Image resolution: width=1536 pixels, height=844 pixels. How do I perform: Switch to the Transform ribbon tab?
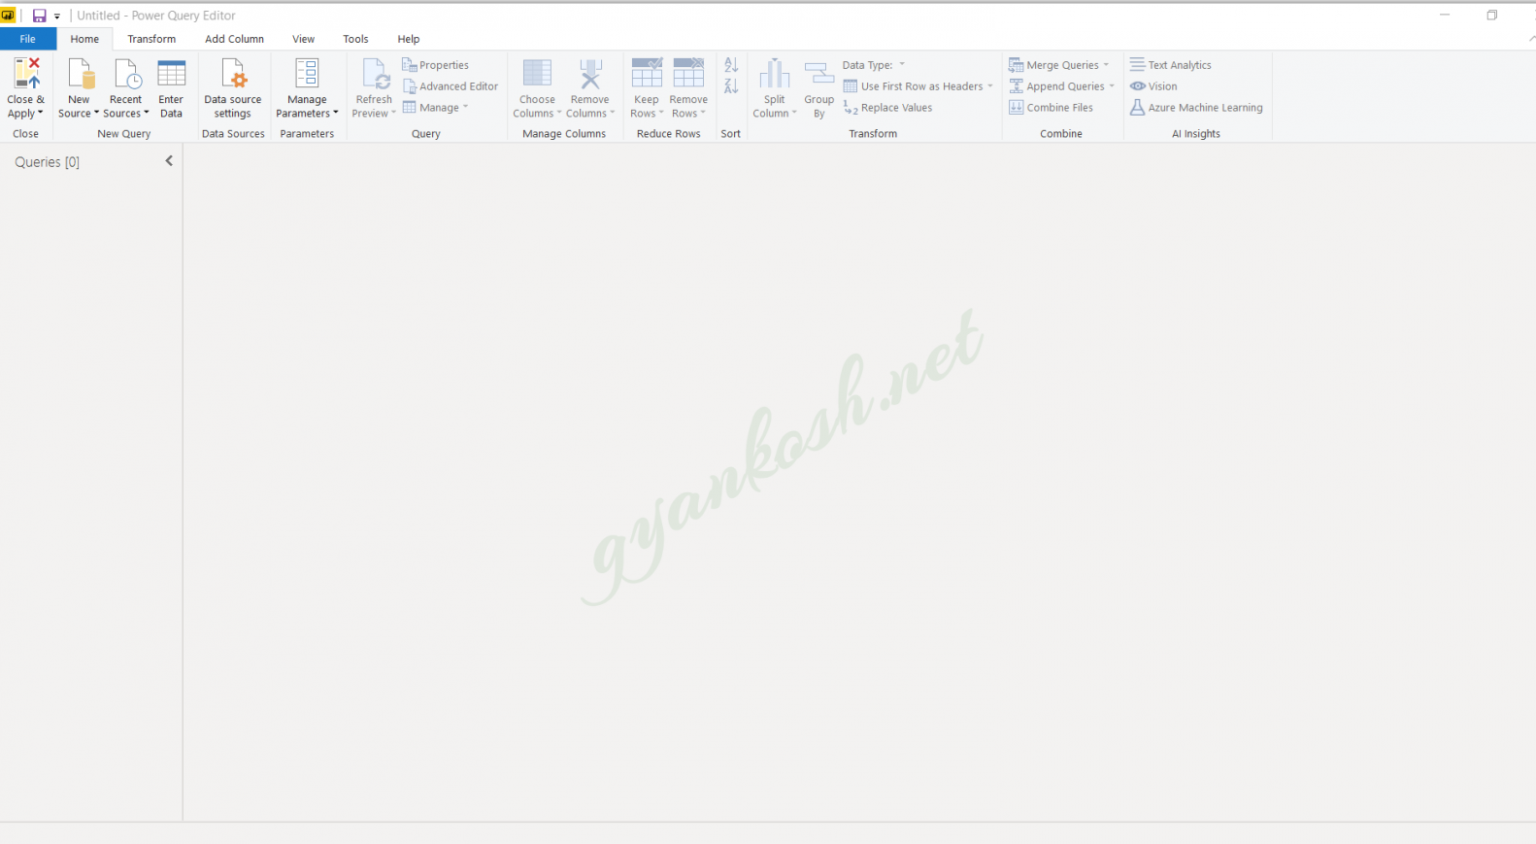[151, 39]
